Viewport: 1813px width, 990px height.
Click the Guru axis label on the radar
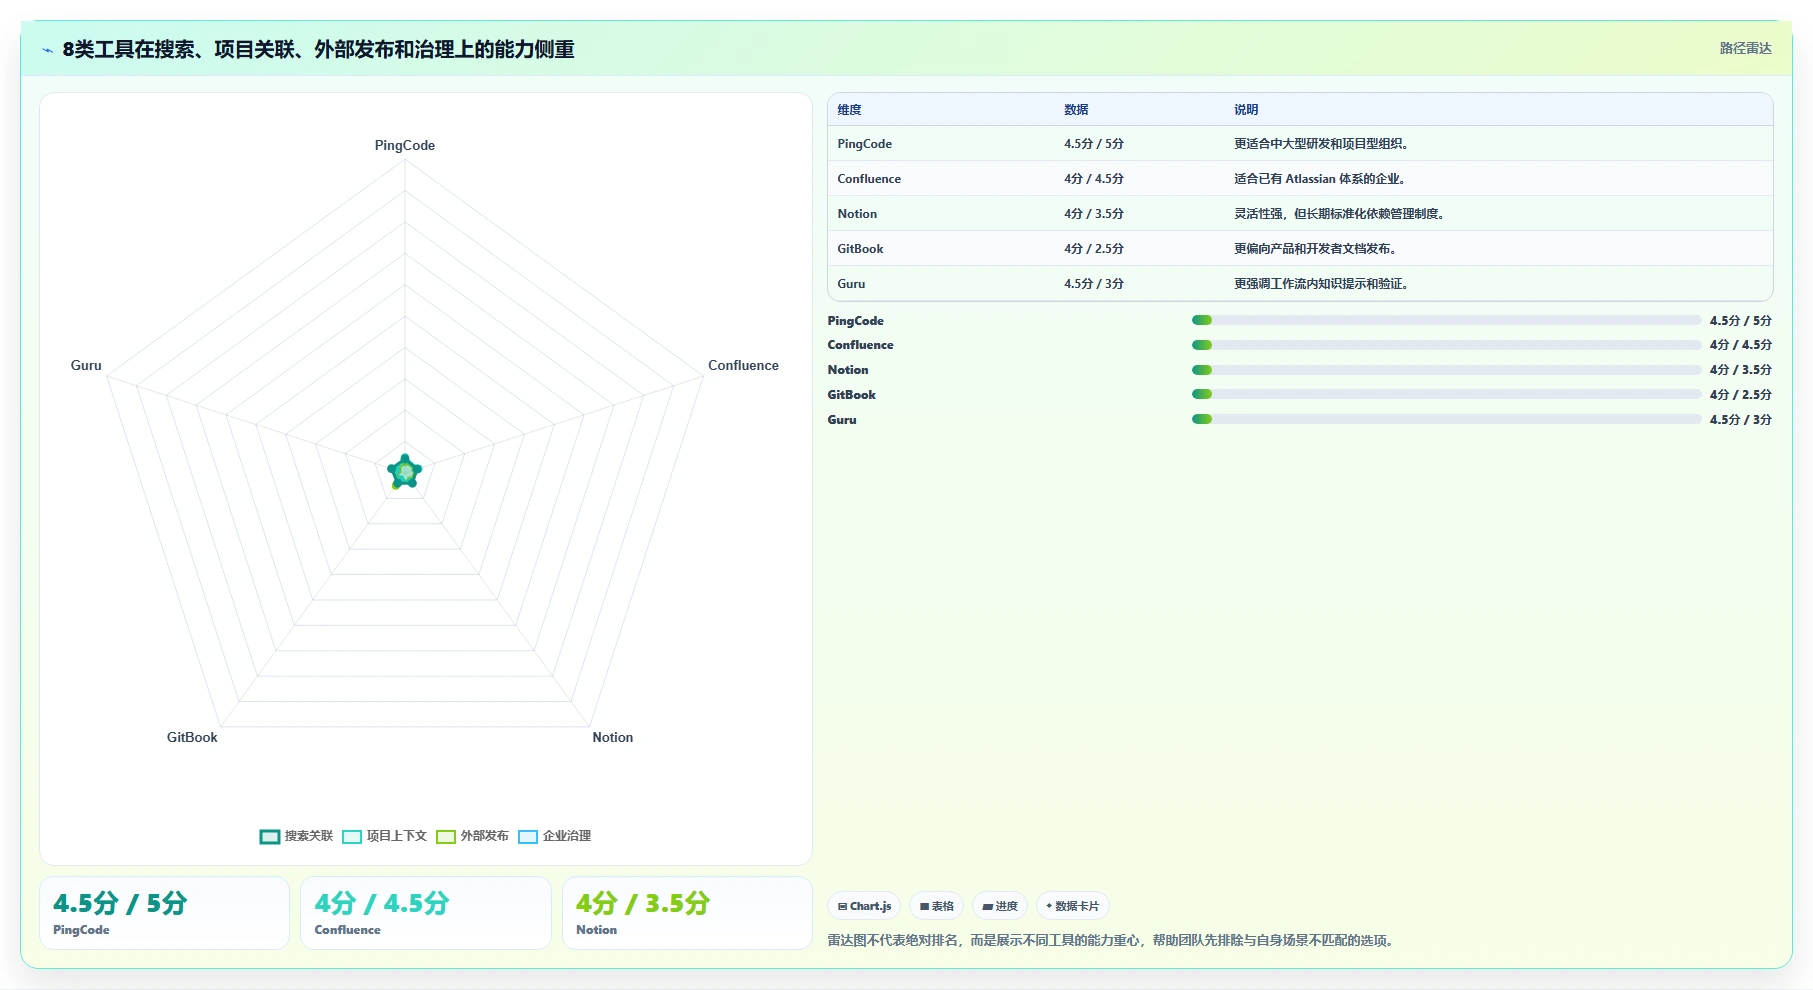coord(86,365)
